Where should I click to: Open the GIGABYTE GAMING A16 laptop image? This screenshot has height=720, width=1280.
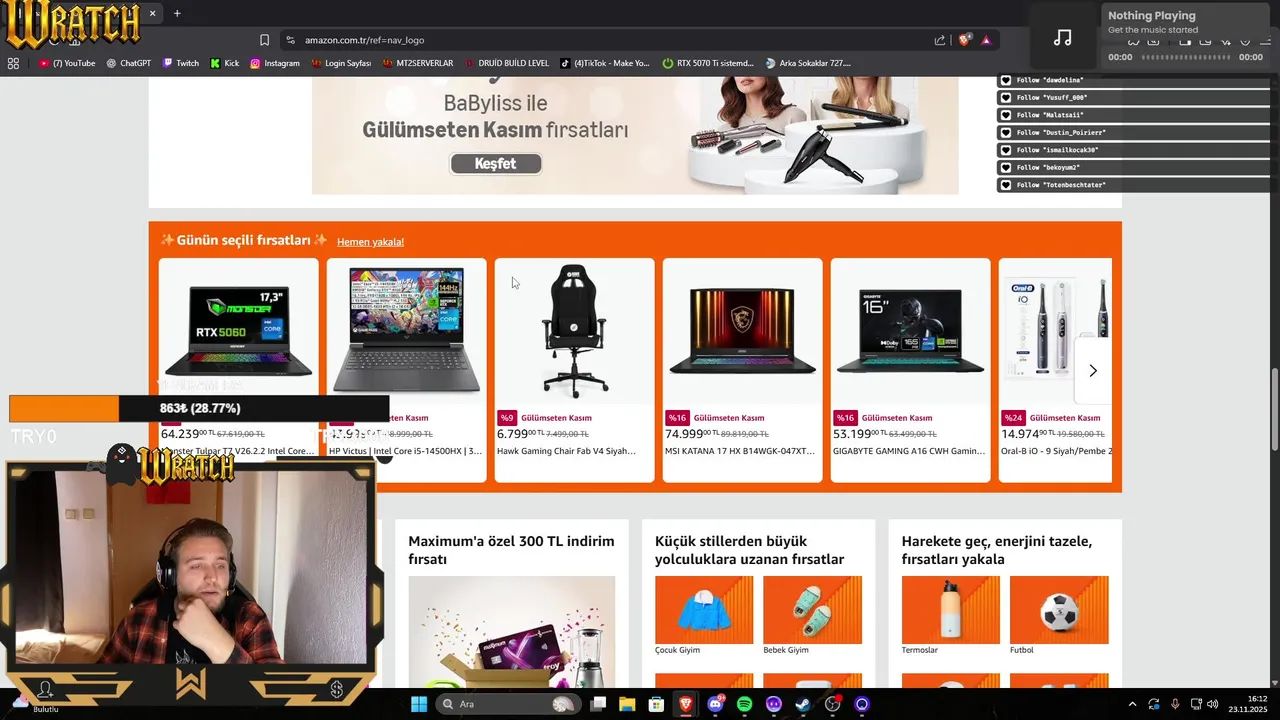click(910, 330)
